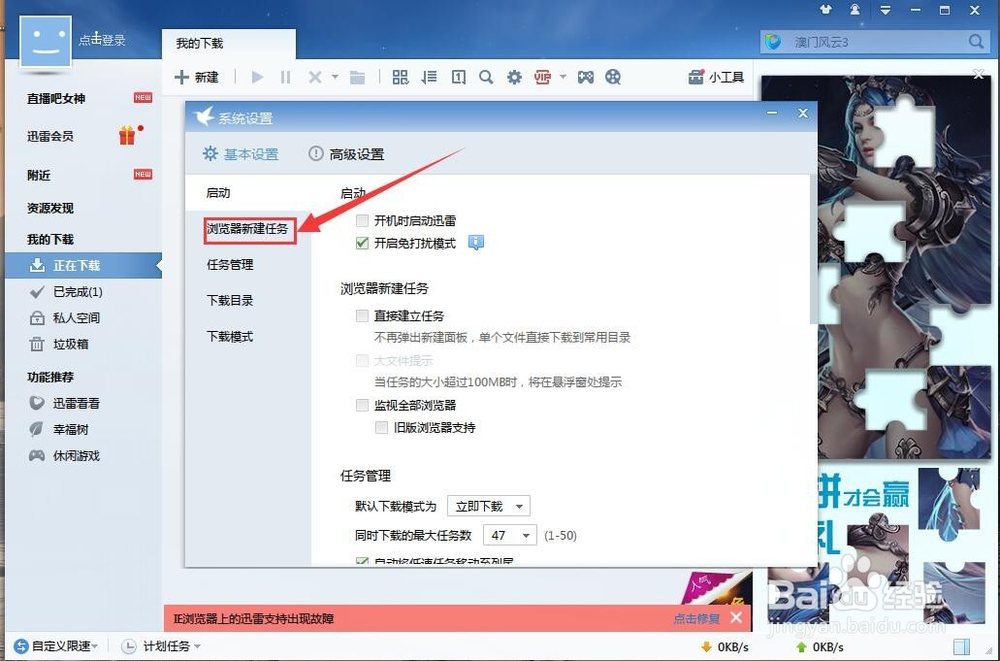The height and width of the screenshot is (661, 1000).
Task: Click the info icon beside 开启免打扰模式
Action: click(476, 242)
